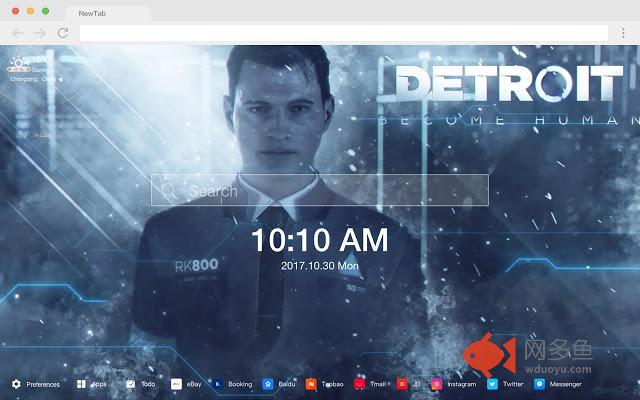Go back with the browser back arrow
The height and width of the screenshot is (400, 640).
pos(18,33)
